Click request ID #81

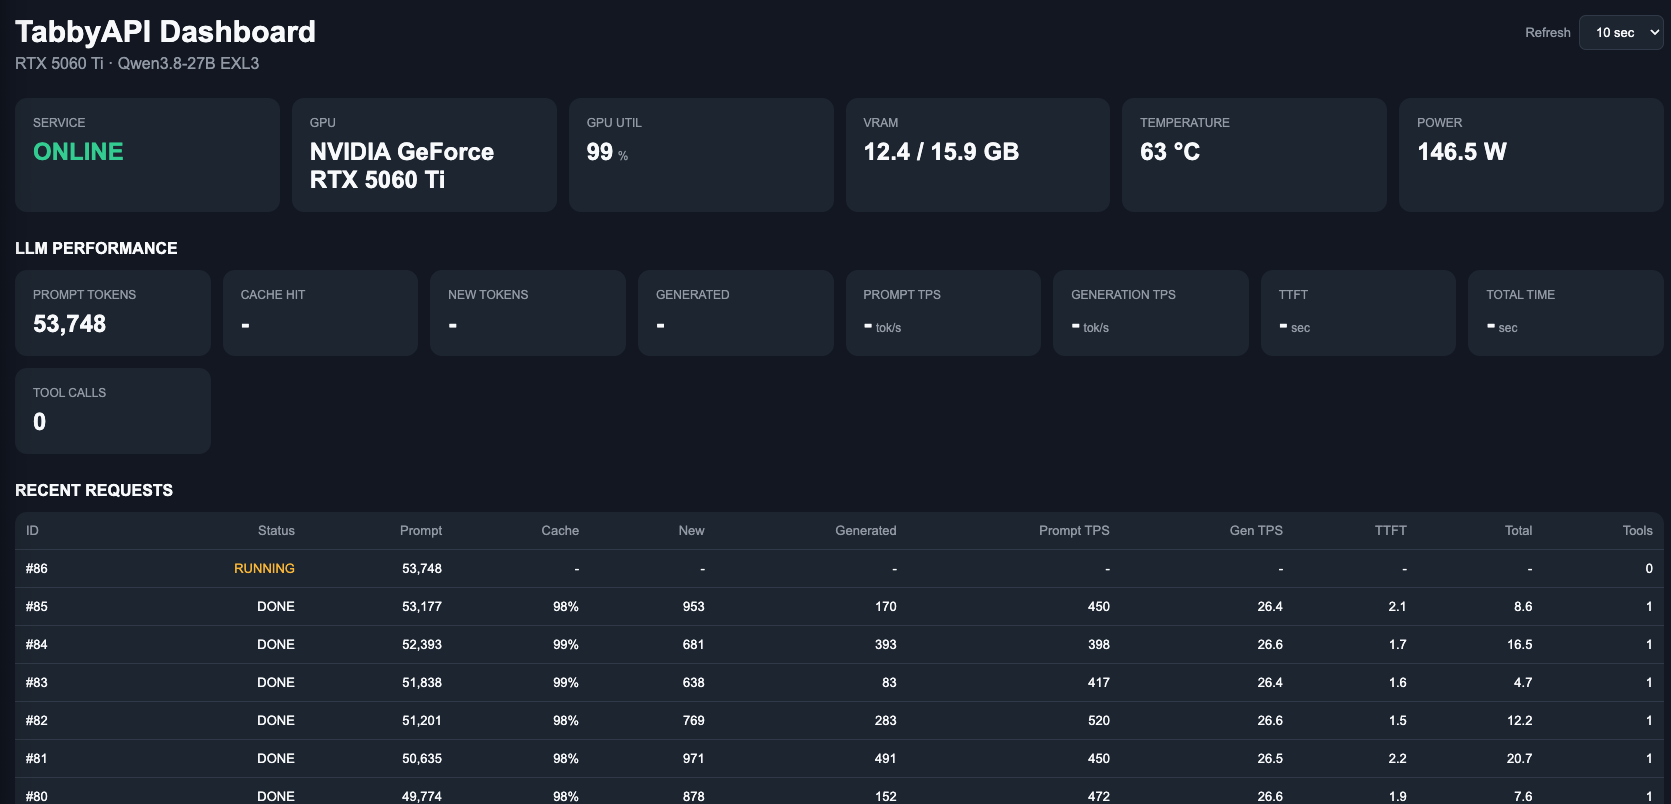(37, 759)
